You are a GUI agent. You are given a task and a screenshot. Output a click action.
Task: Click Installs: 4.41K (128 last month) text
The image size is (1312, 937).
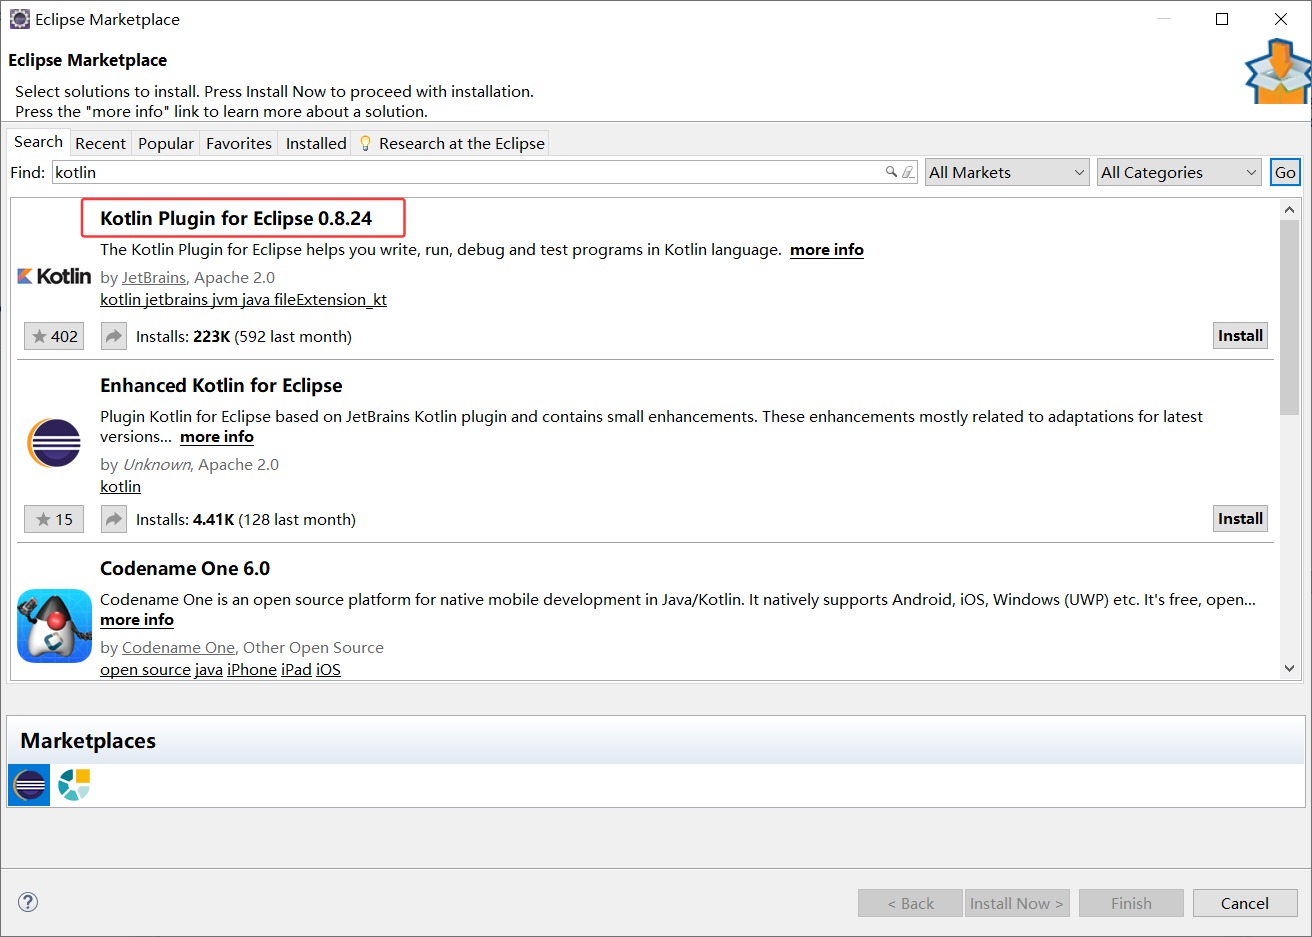[246, 520]
